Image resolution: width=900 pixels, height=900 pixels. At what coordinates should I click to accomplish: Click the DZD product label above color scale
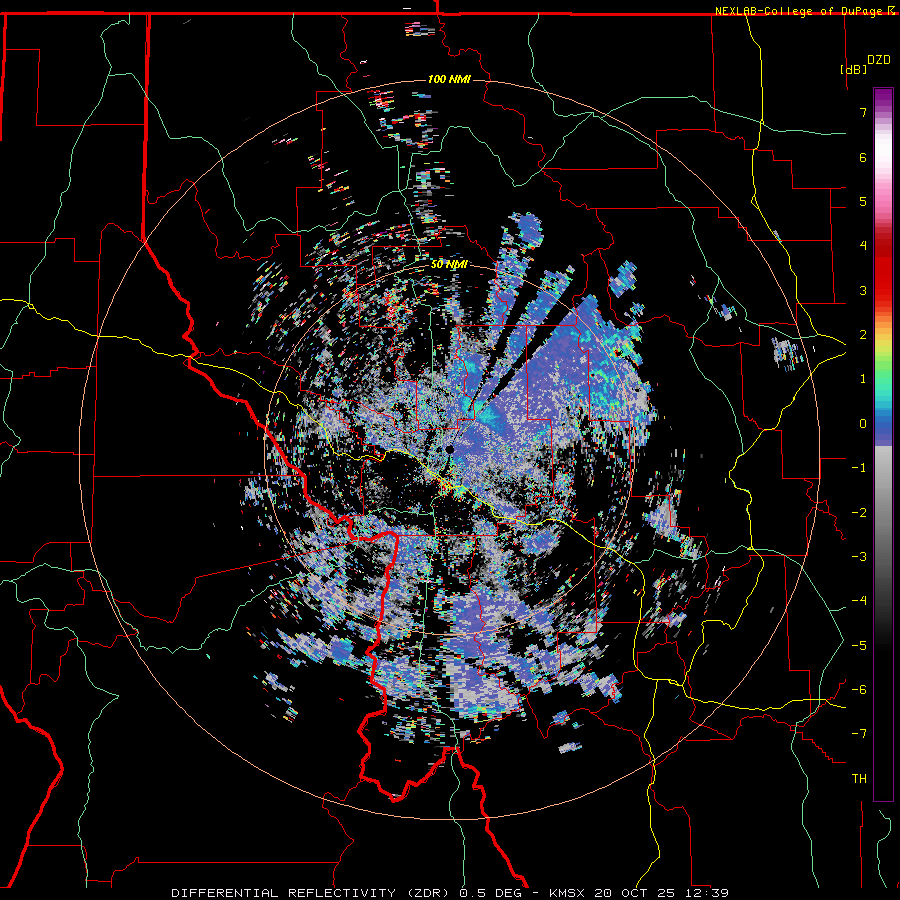878,60
